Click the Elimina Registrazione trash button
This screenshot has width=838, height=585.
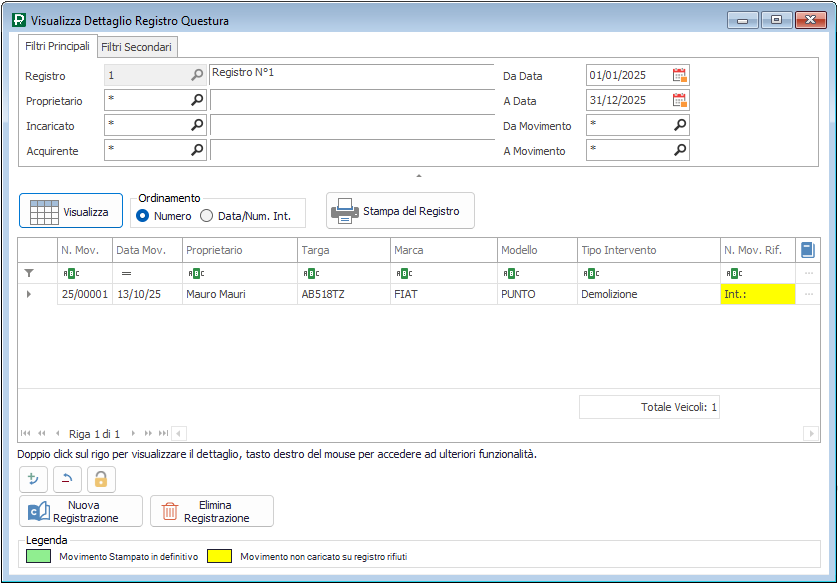point(211,511)
